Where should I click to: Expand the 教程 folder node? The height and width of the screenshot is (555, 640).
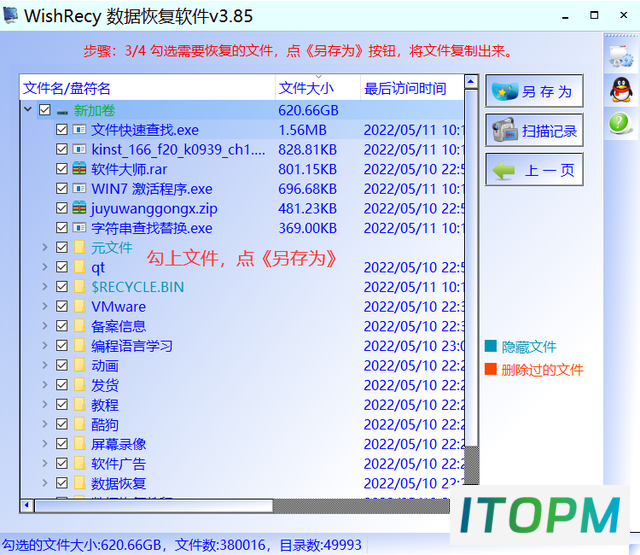click(45, 404)
